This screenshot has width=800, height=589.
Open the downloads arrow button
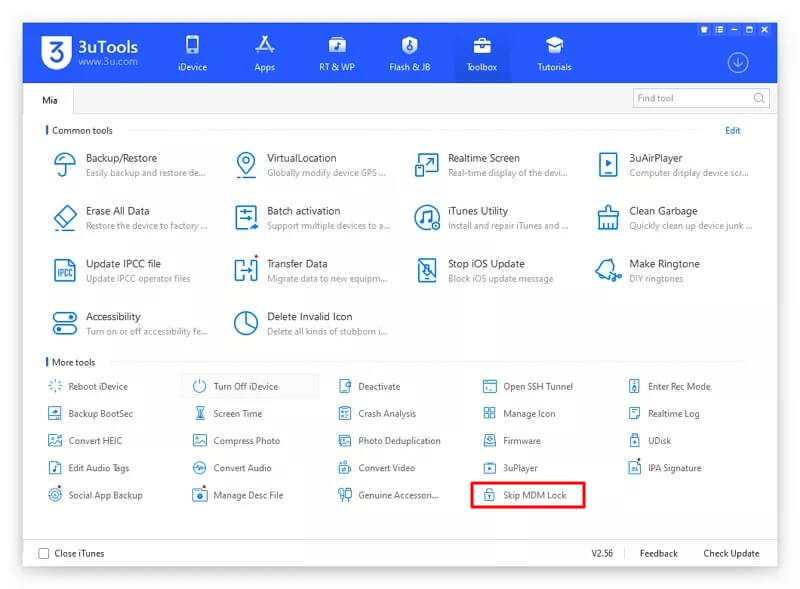click(x=738, y=63)
